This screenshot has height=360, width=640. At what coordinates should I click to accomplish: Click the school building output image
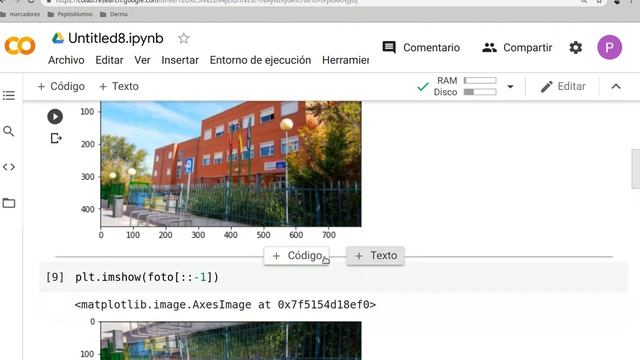pos(231,164)
